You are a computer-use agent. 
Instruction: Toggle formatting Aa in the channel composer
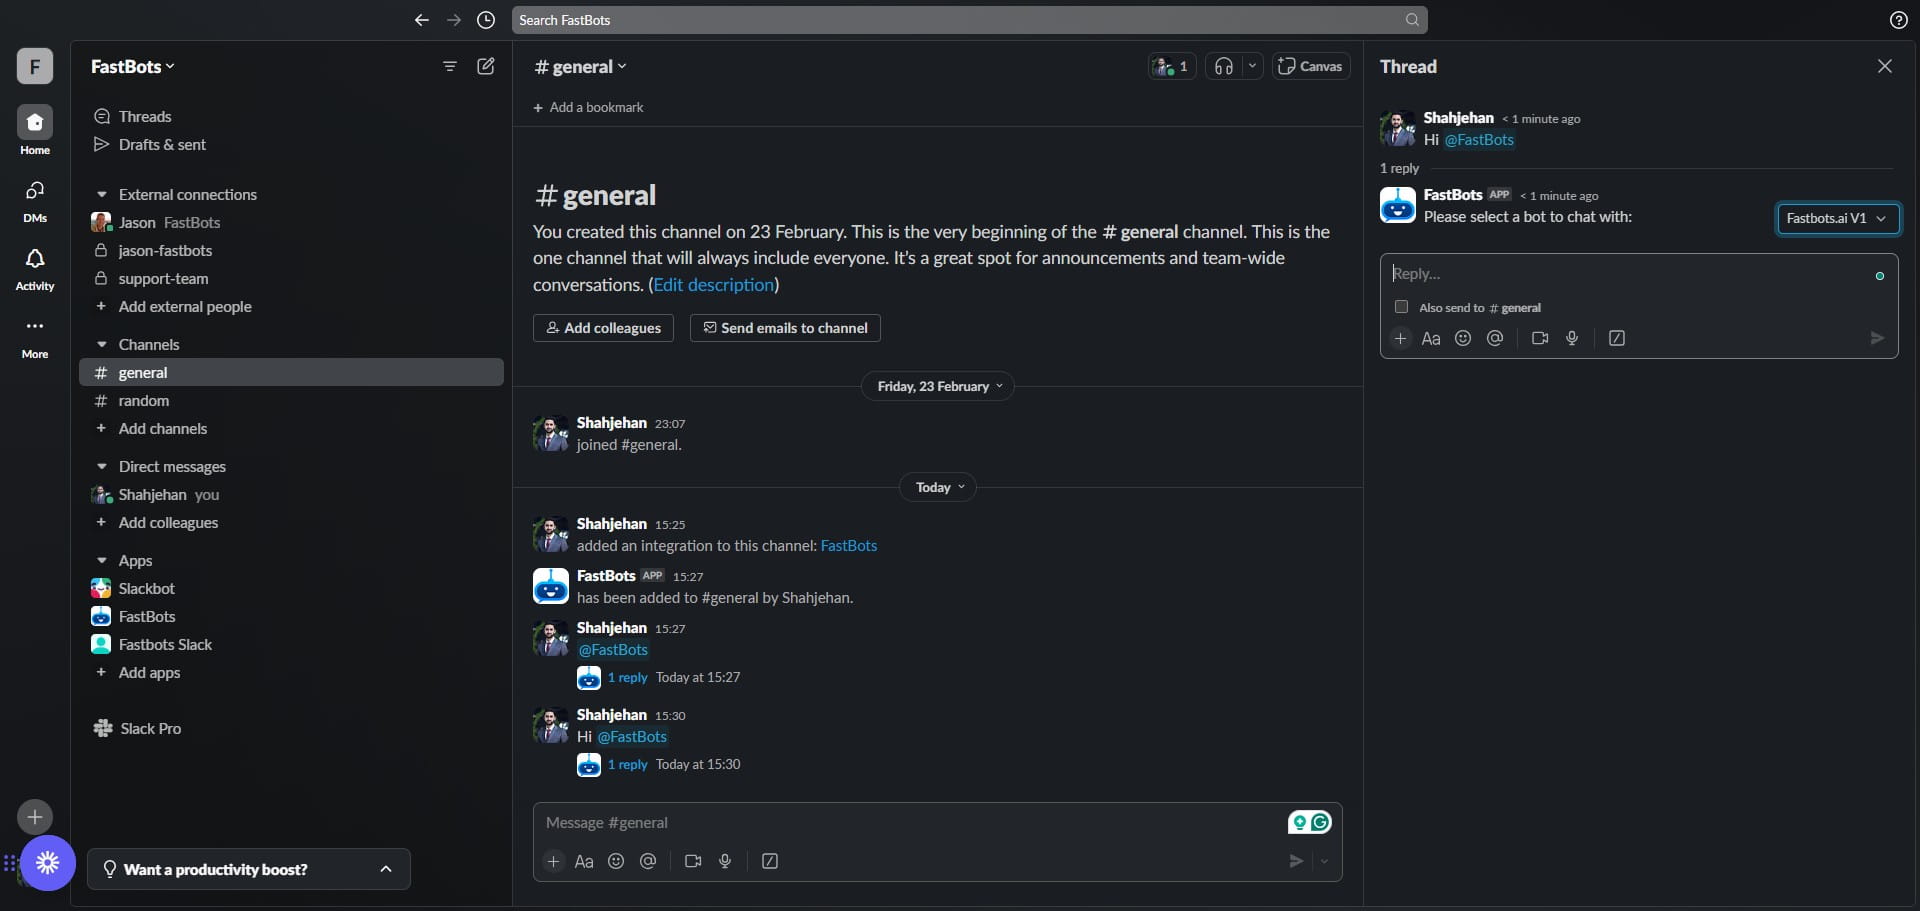584,861
